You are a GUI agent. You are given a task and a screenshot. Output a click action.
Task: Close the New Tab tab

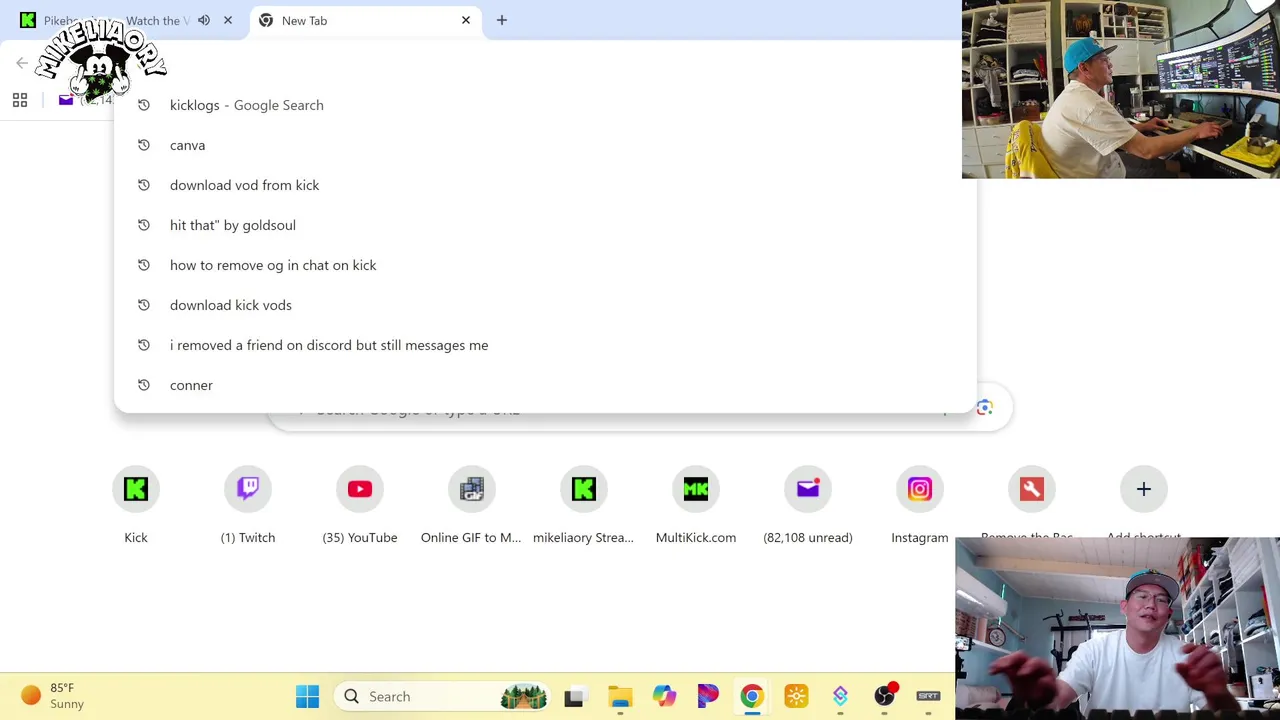pyautogui.click(x=466, y=20)
